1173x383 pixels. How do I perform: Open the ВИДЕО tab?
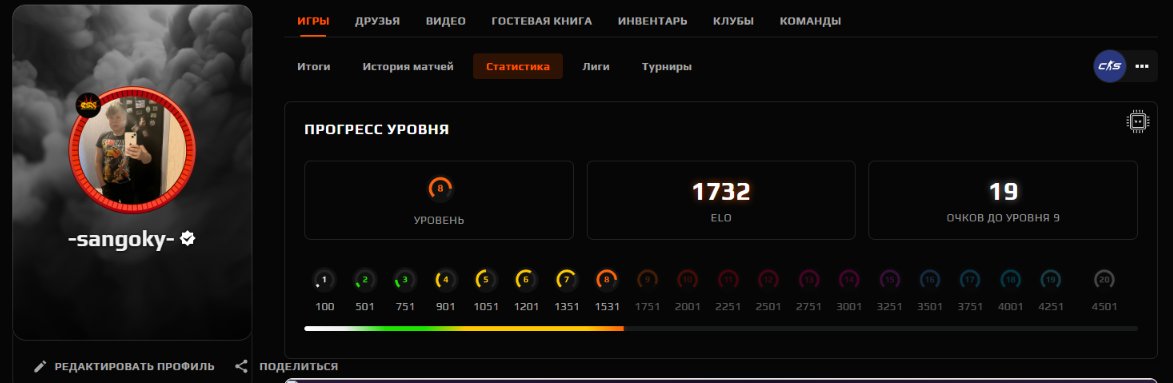coord(446,21)
